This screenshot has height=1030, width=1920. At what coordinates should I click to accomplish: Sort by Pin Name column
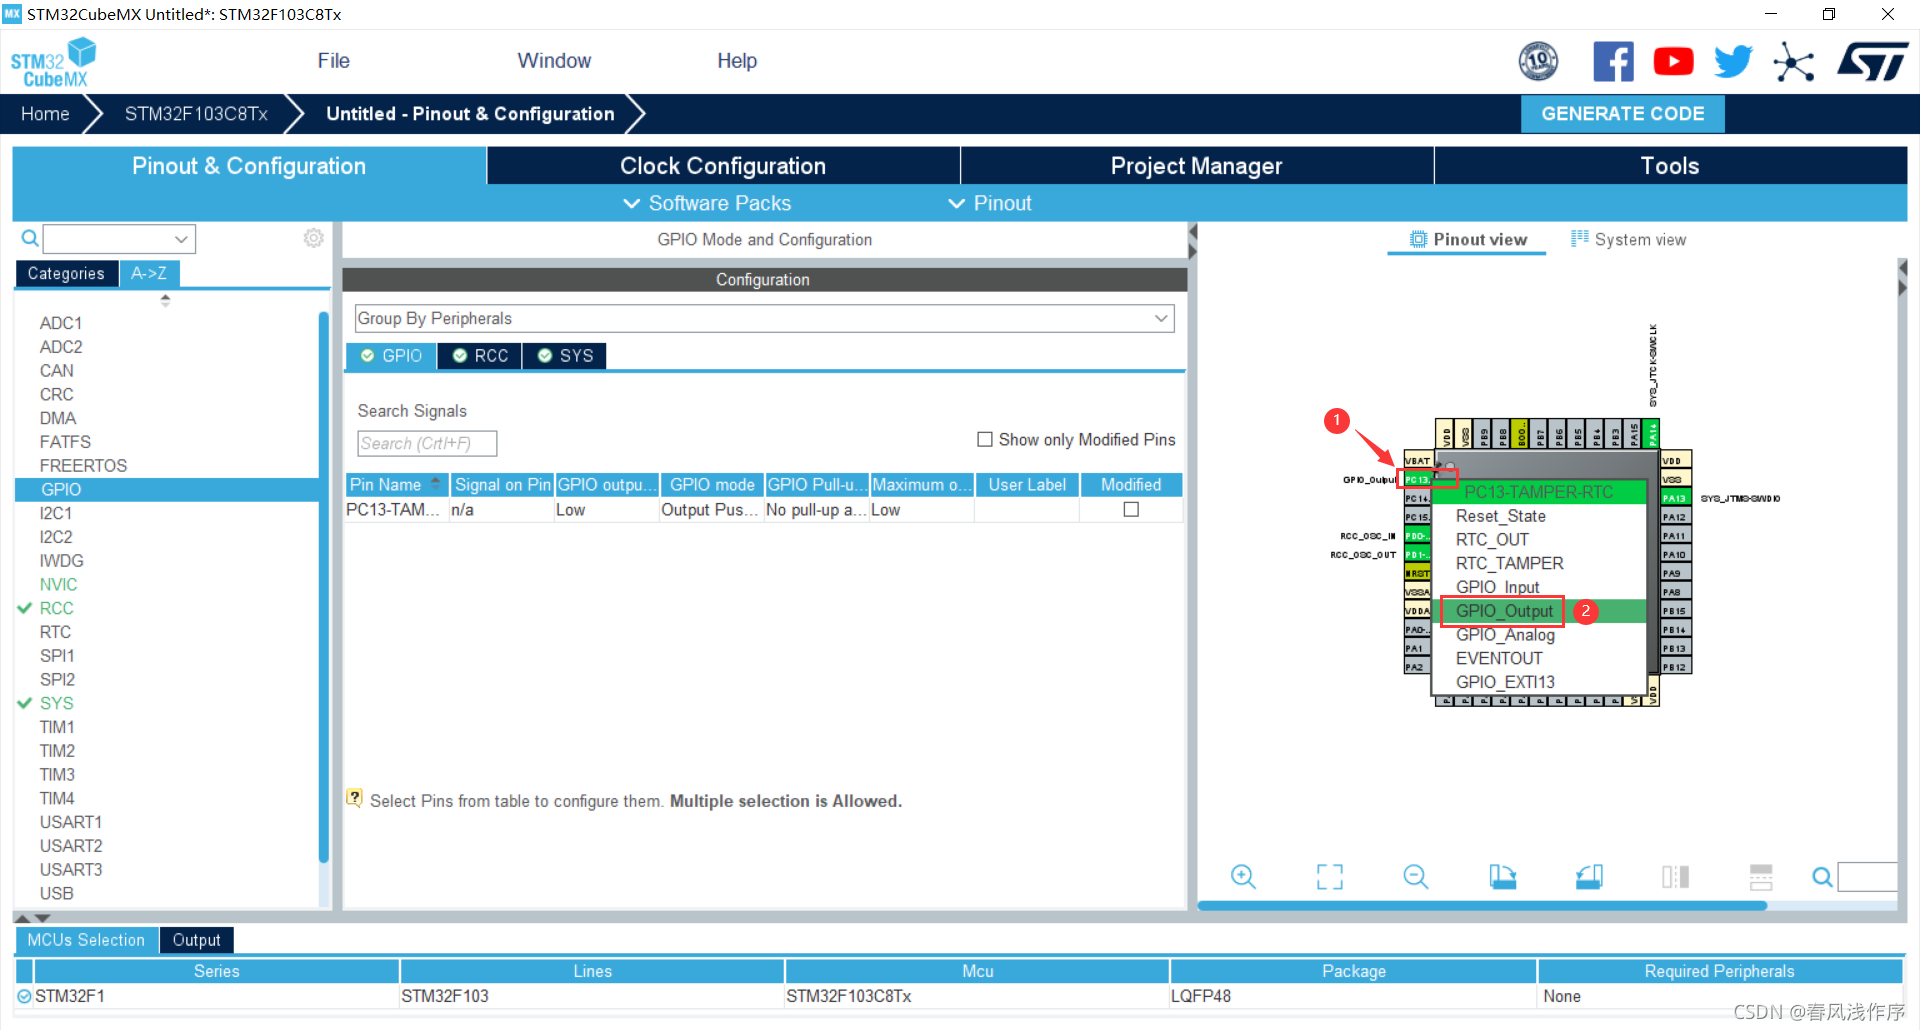pos(397,485)
